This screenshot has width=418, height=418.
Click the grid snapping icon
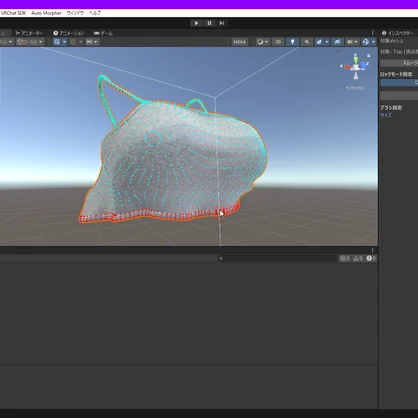pyautogui.click(x=74, y=42)
